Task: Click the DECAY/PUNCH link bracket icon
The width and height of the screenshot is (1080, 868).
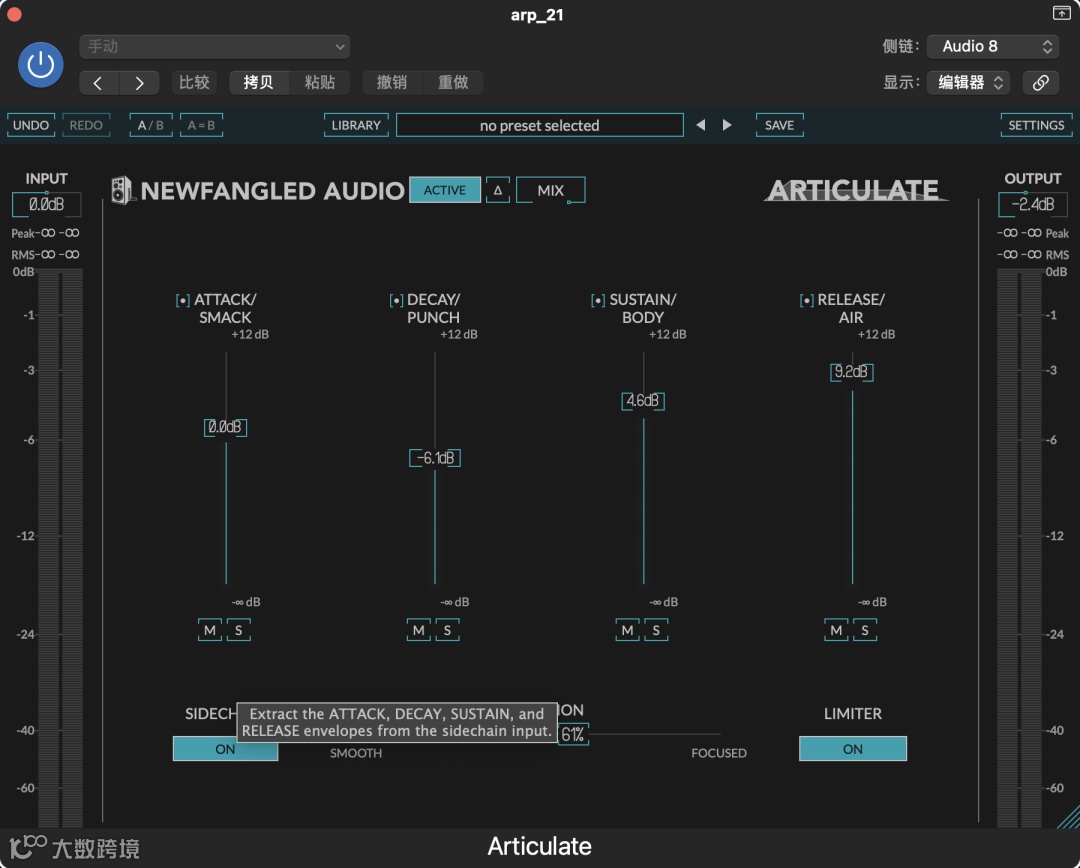Action: (x=396, y=300)
